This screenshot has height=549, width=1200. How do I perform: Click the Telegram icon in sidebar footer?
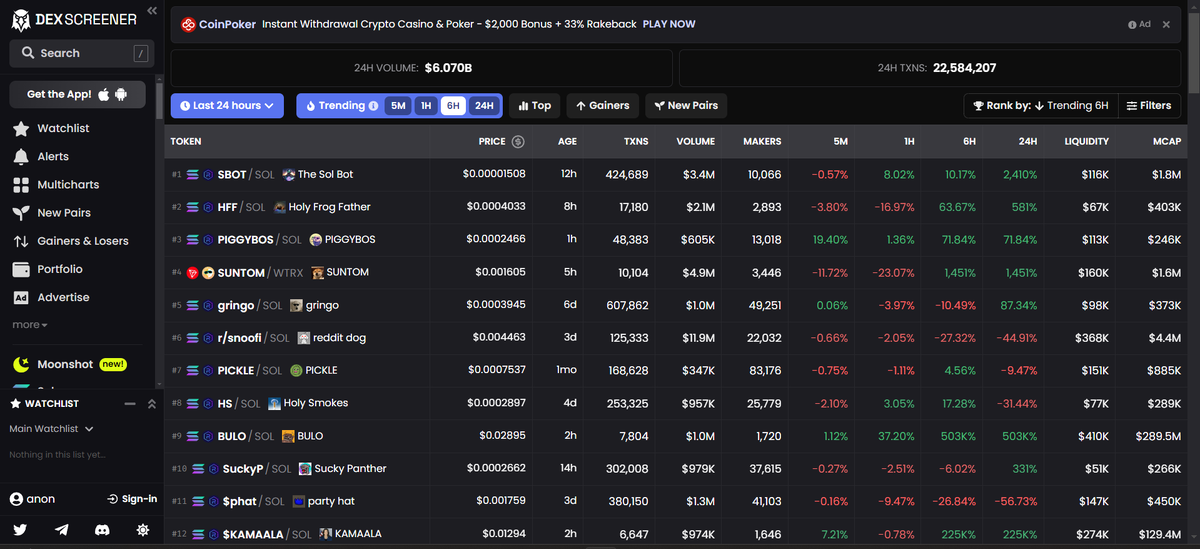click(62, 529)
